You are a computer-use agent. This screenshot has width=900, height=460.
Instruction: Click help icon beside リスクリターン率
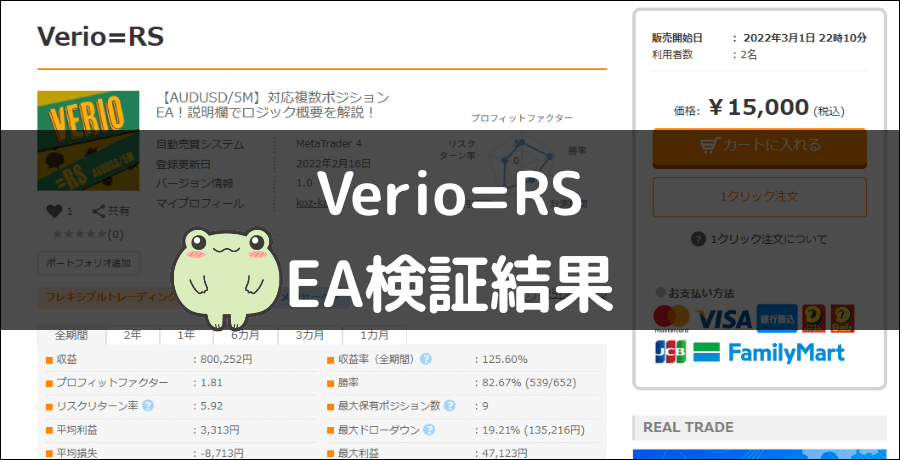point(148,406)
